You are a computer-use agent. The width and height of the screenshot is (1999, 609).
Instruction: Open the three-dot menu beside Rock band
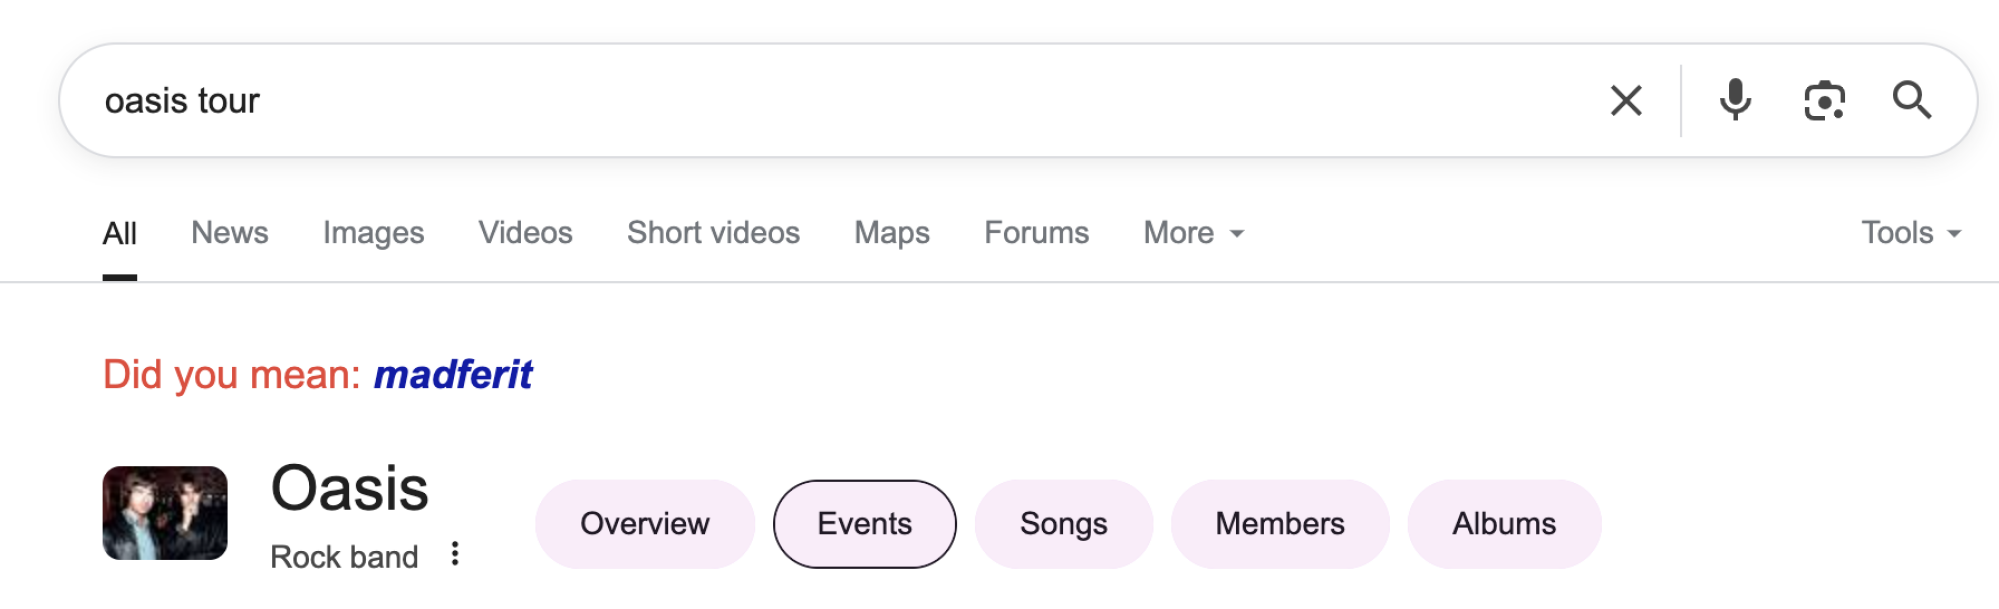pos(455,555)
